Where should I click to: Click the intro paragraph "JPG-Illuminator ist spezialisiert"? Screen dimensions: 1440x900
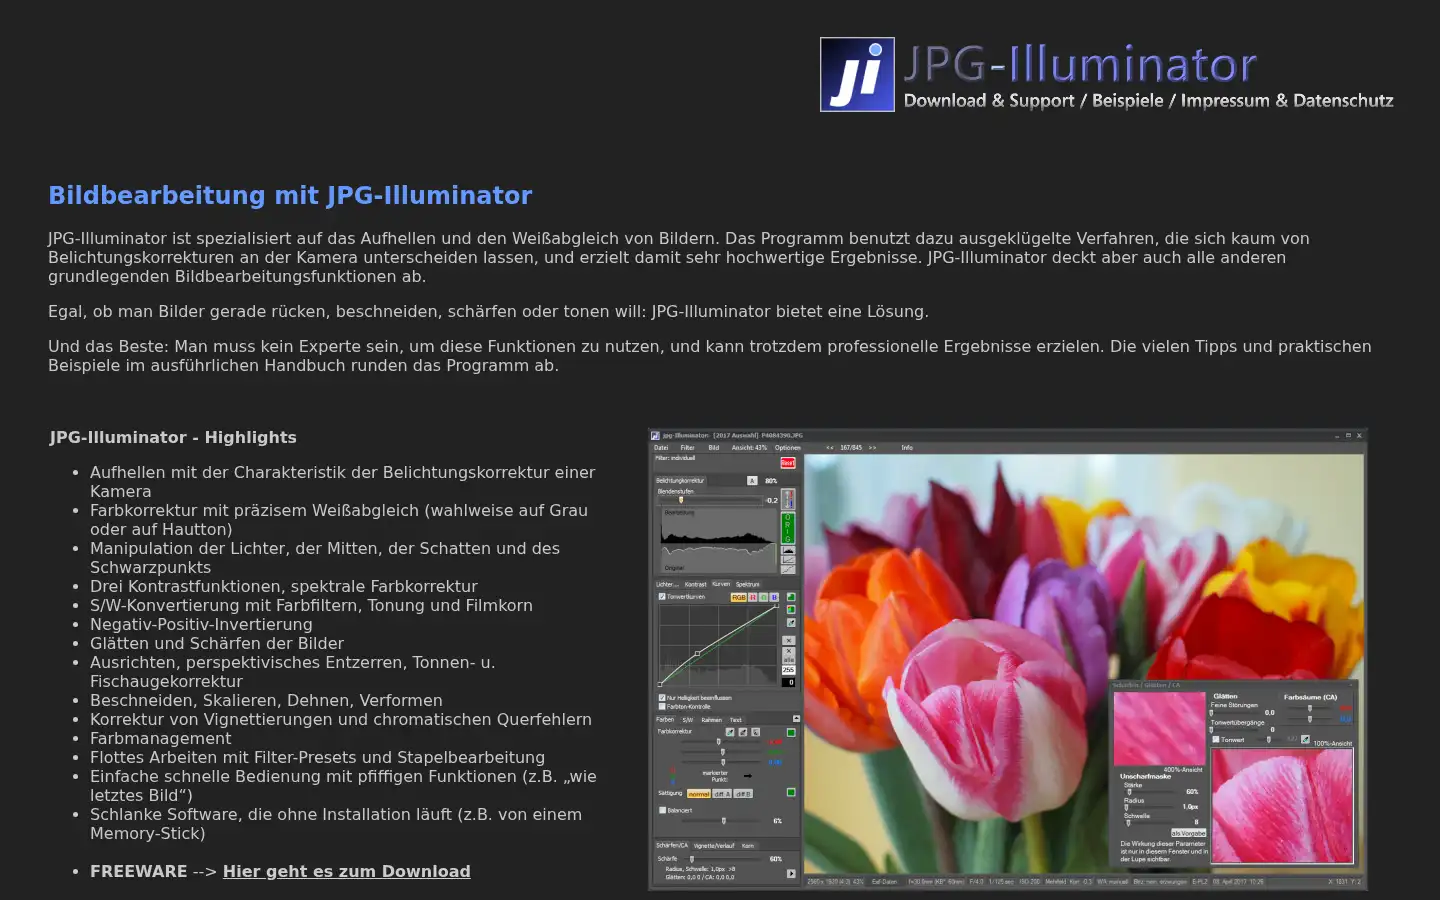(x=679, y=257)
